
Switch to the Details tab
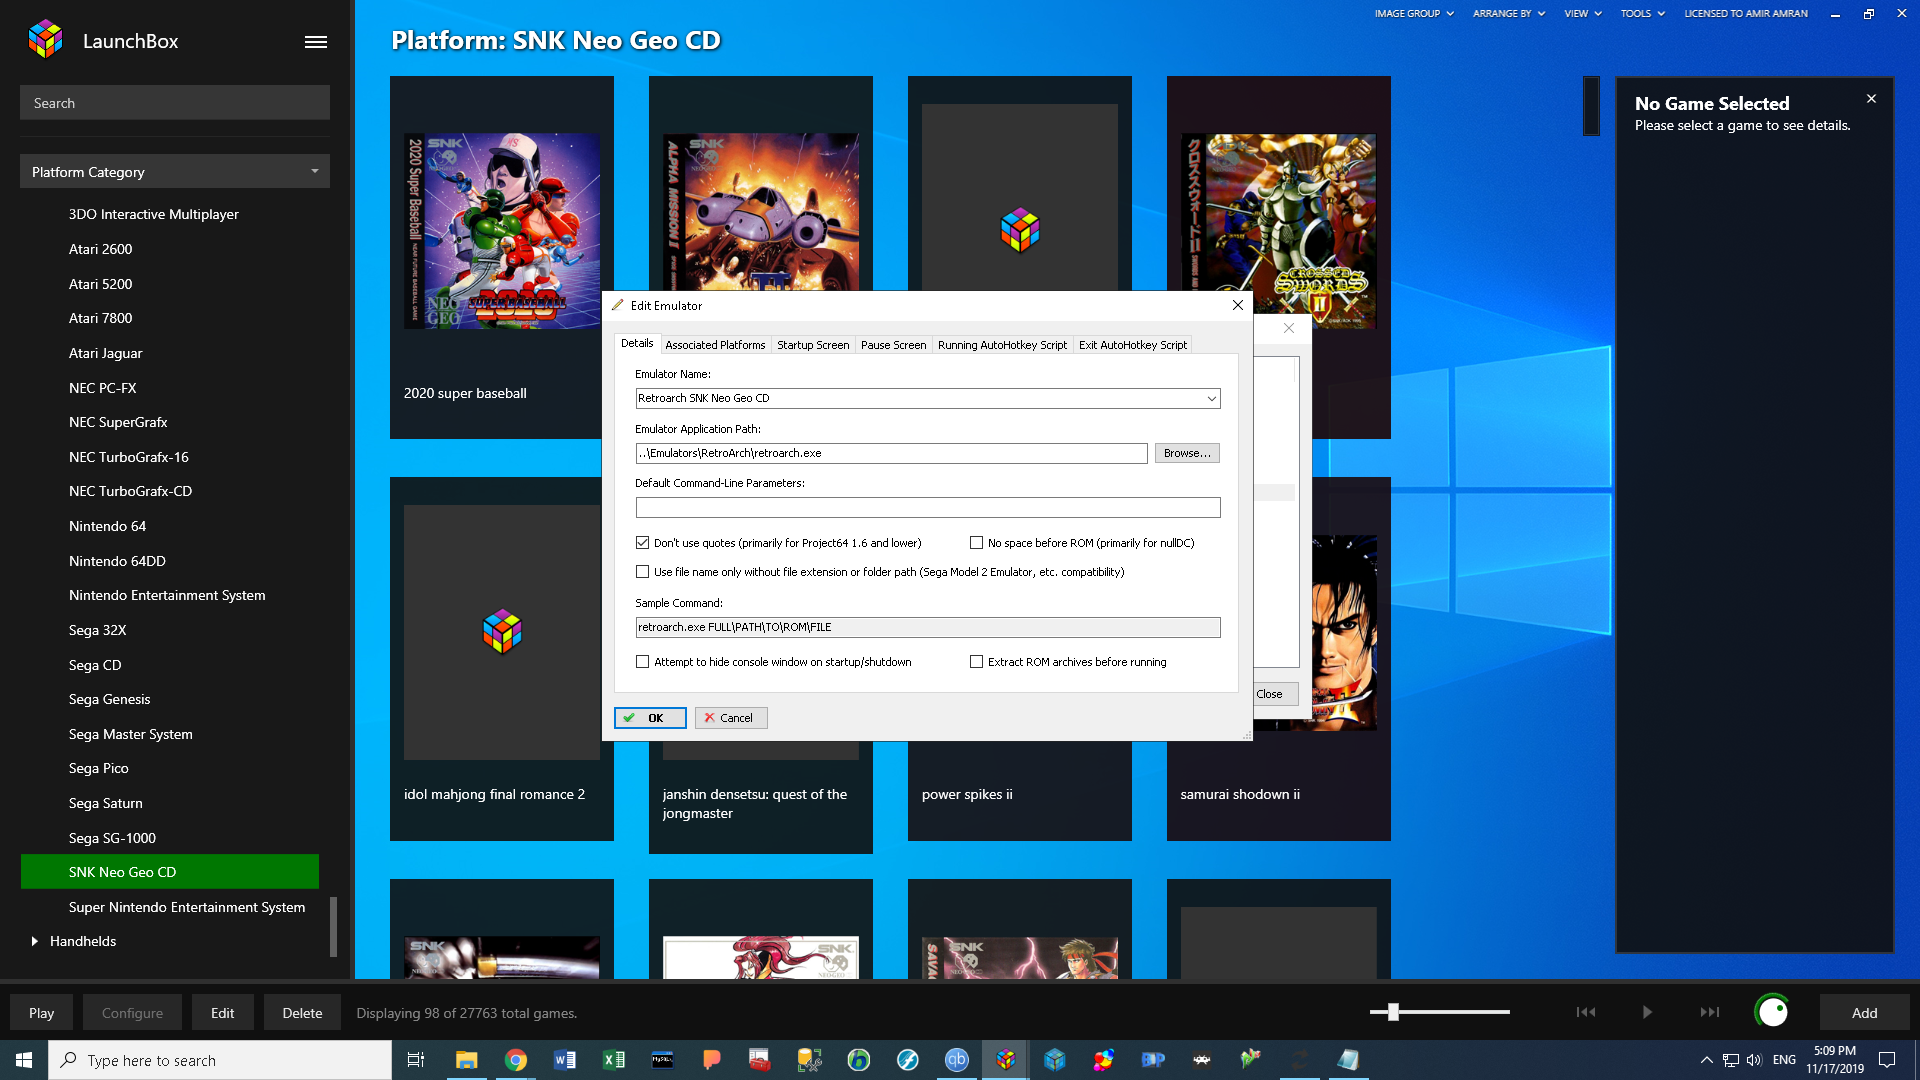(x=637, y=343)
